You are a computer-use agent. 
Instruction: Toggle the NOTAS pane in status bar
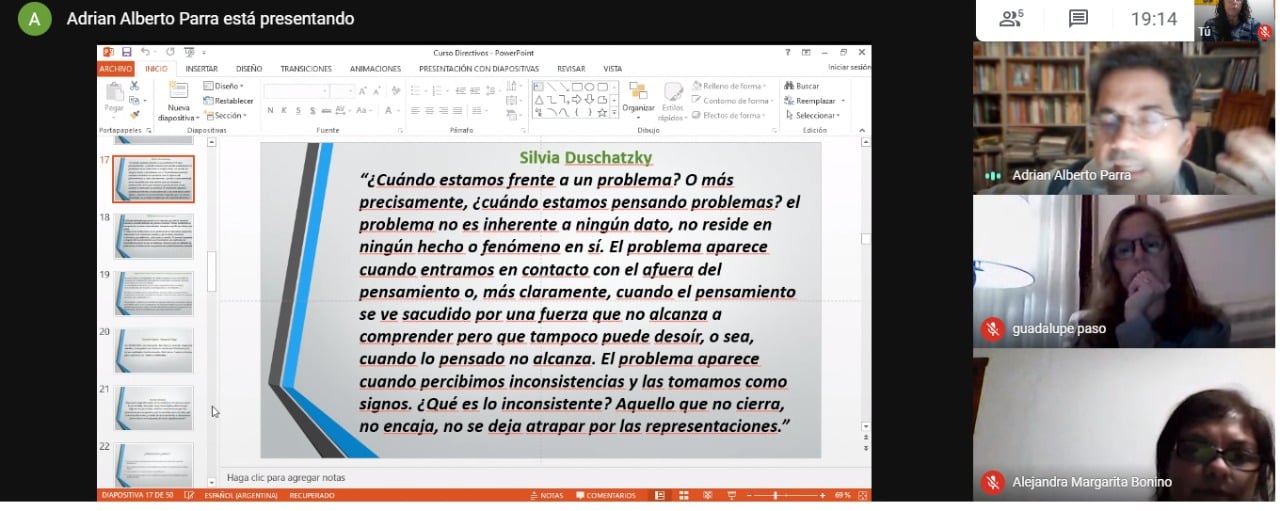(x=546, y=495)
